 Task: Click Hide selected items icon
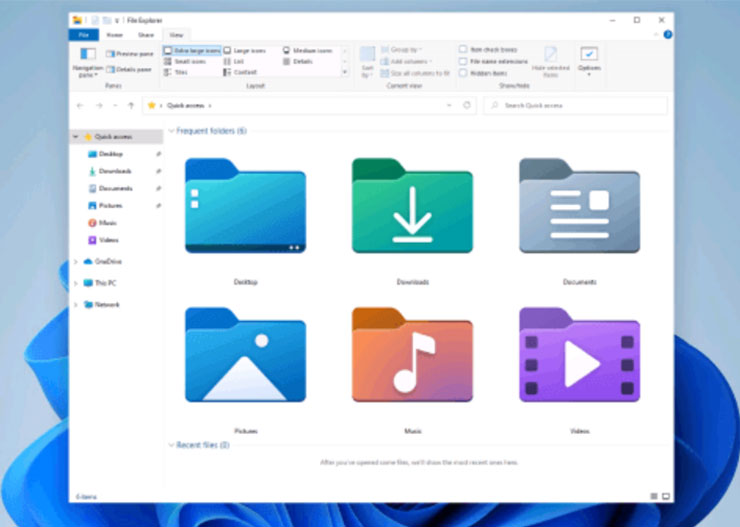(550, 54)
